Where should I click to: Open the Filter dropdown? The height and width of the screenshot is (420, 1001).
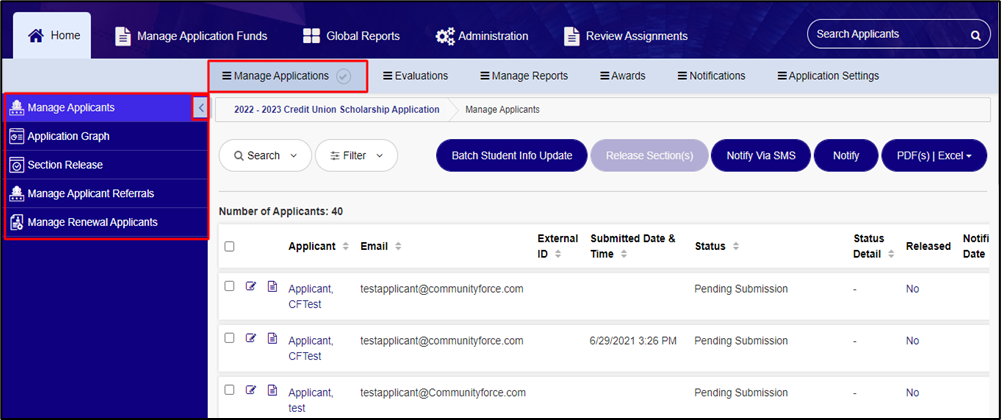click(x=356, y=156)
